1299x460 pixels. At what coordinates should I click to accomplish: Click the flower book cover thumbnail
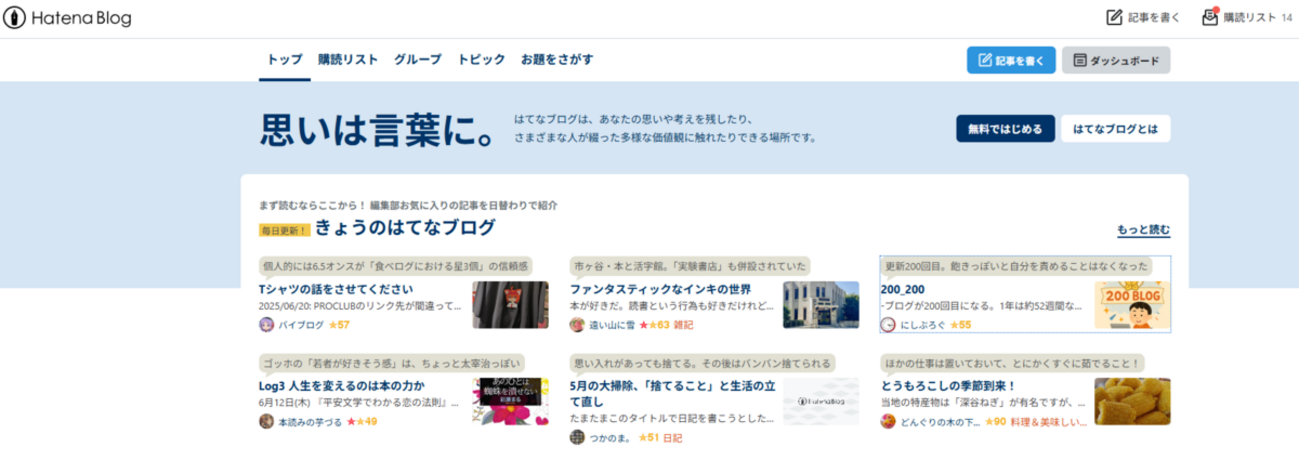coord(511,401)
